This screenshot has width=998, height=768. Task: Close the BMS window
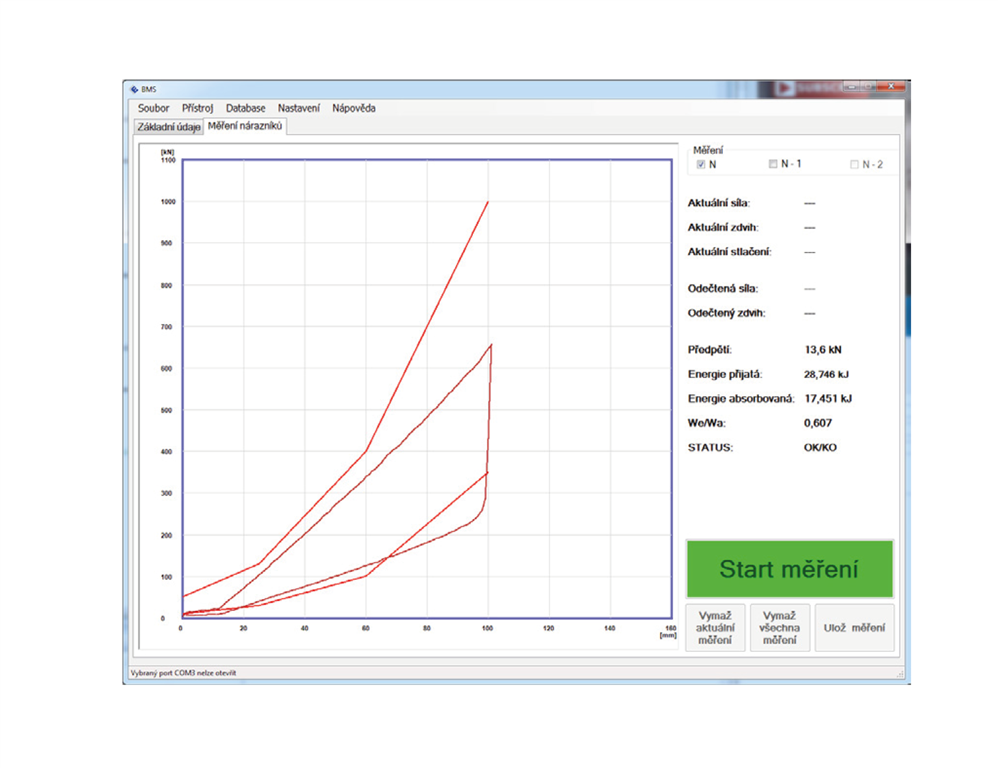pos(891,87)
